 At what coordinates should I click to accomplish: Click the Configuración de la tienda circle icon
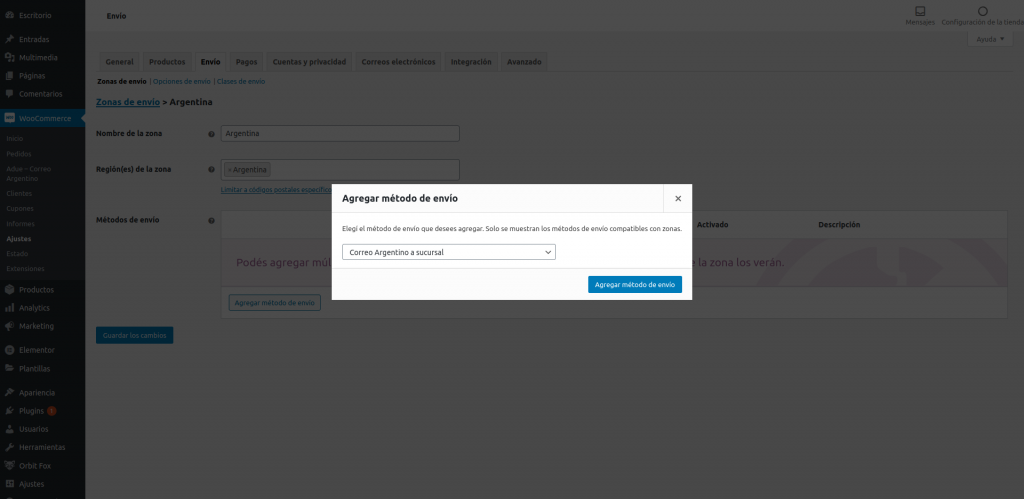coord(982,11)
